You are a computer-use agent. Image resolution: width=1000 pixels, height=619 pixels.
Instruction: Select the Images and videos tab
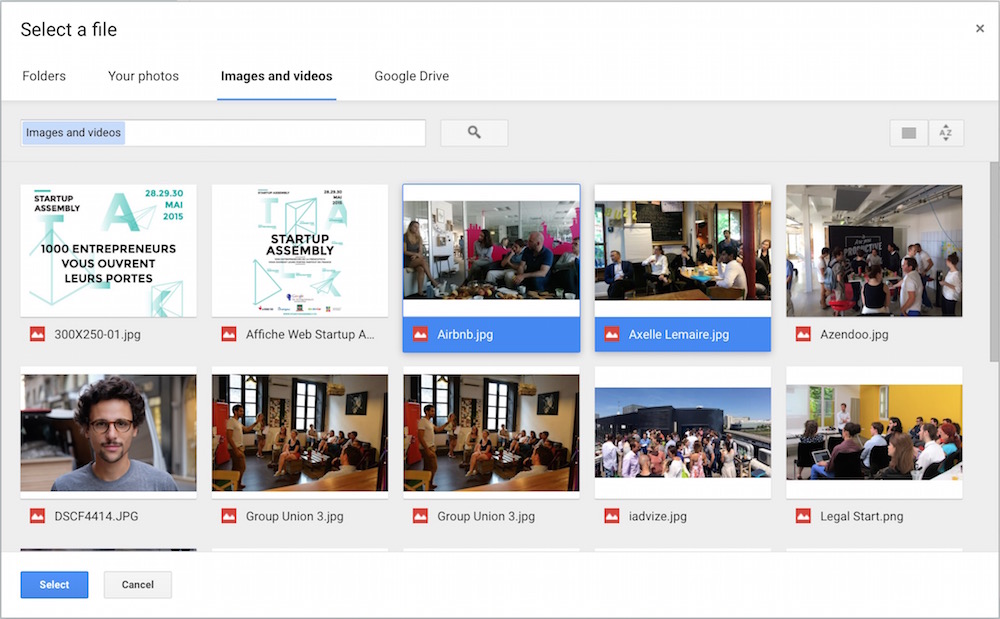[x=277, y=76]
